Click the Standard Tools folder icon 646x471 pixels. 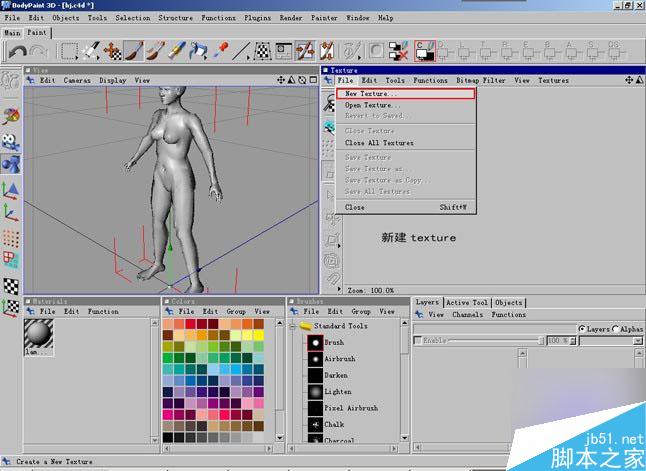point(306,326)
